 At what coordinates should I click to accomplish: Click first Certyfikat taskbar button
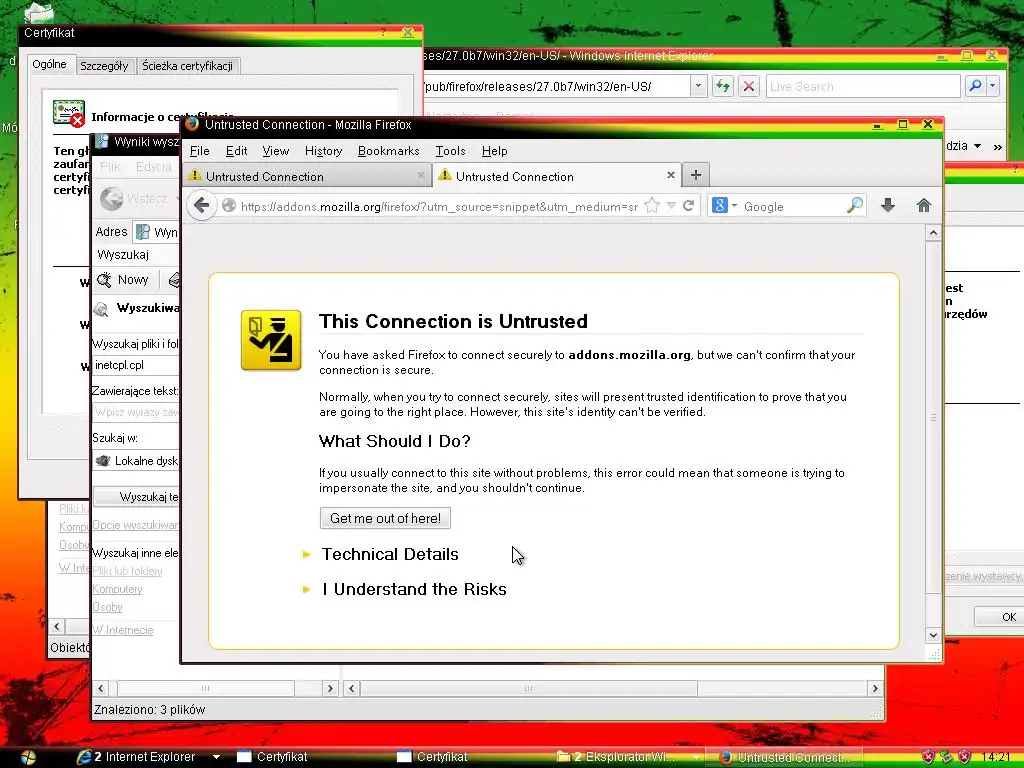tap(272, 757)
